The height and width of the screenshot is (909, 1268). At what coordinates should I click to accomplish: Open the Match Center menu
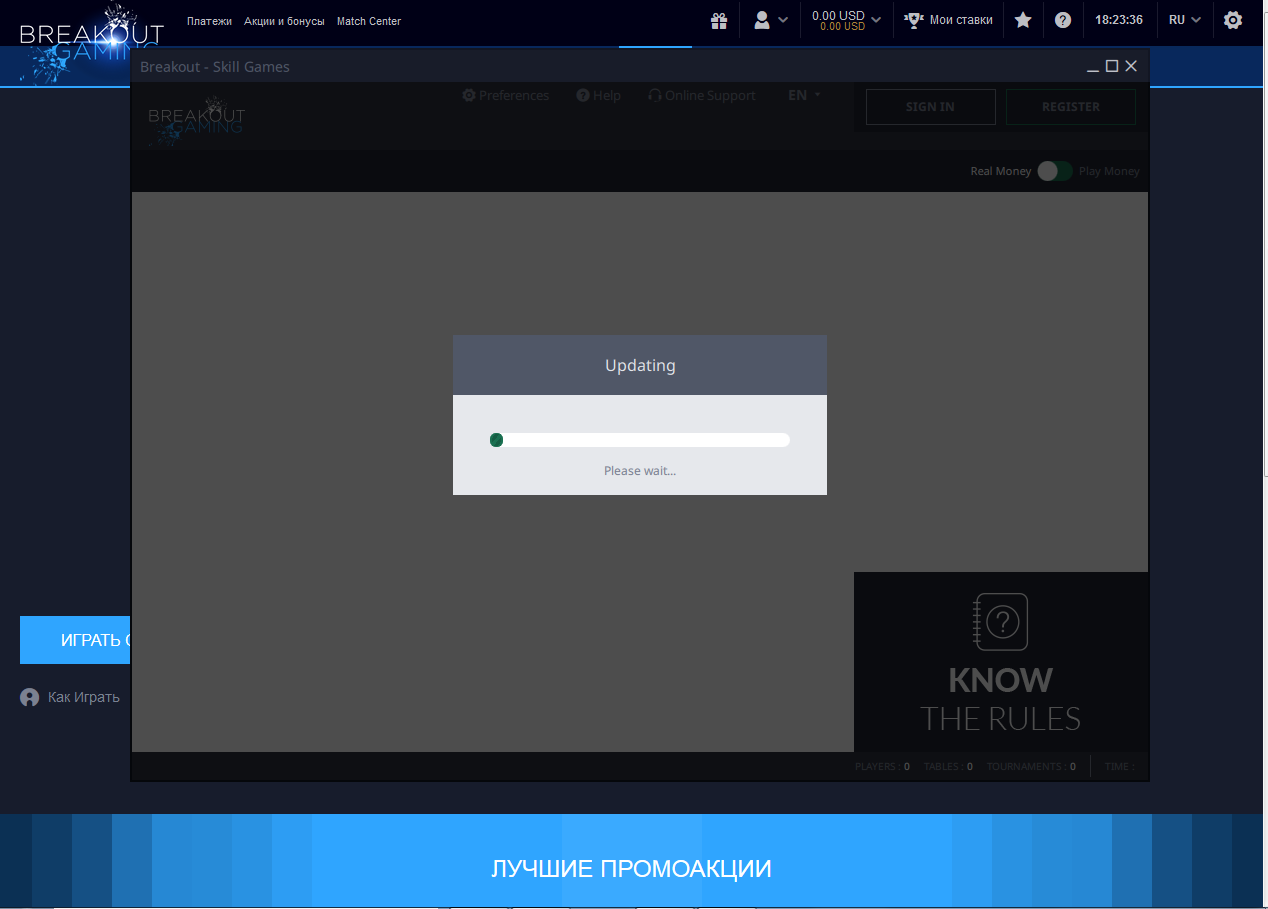point(369,20)
